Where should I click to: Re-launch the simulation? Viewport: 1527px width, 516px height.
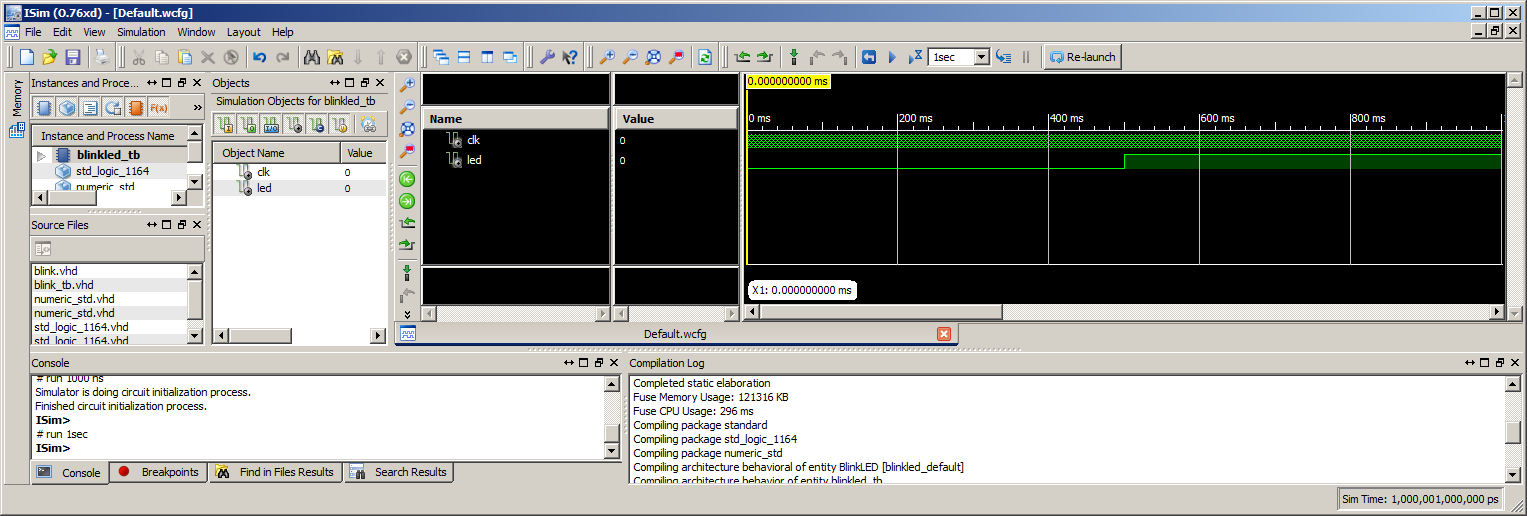point(1081,57)
